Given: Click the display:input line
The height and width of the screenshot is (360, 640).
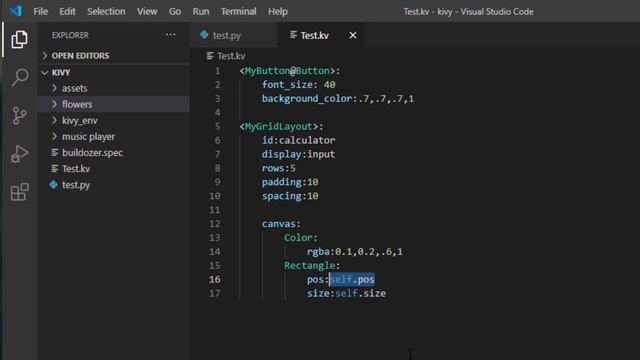Looking at the screenshot, I should coord(298,154).
